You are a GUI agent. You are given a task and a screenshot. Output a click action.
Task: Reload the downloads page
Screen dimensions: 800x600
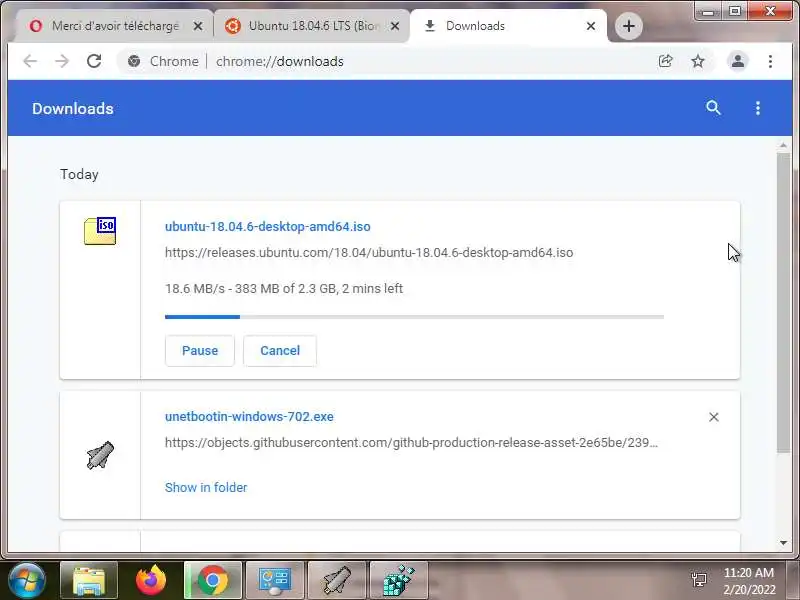(x=94, y=61)
